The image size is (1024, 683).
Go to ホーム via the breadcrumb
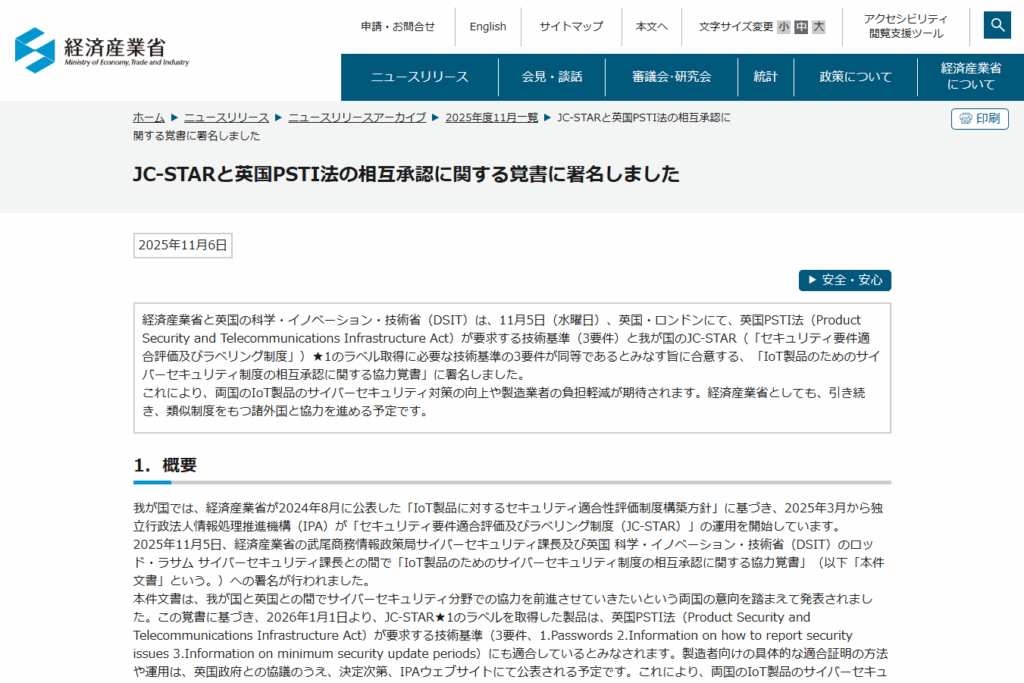(148, 117)
